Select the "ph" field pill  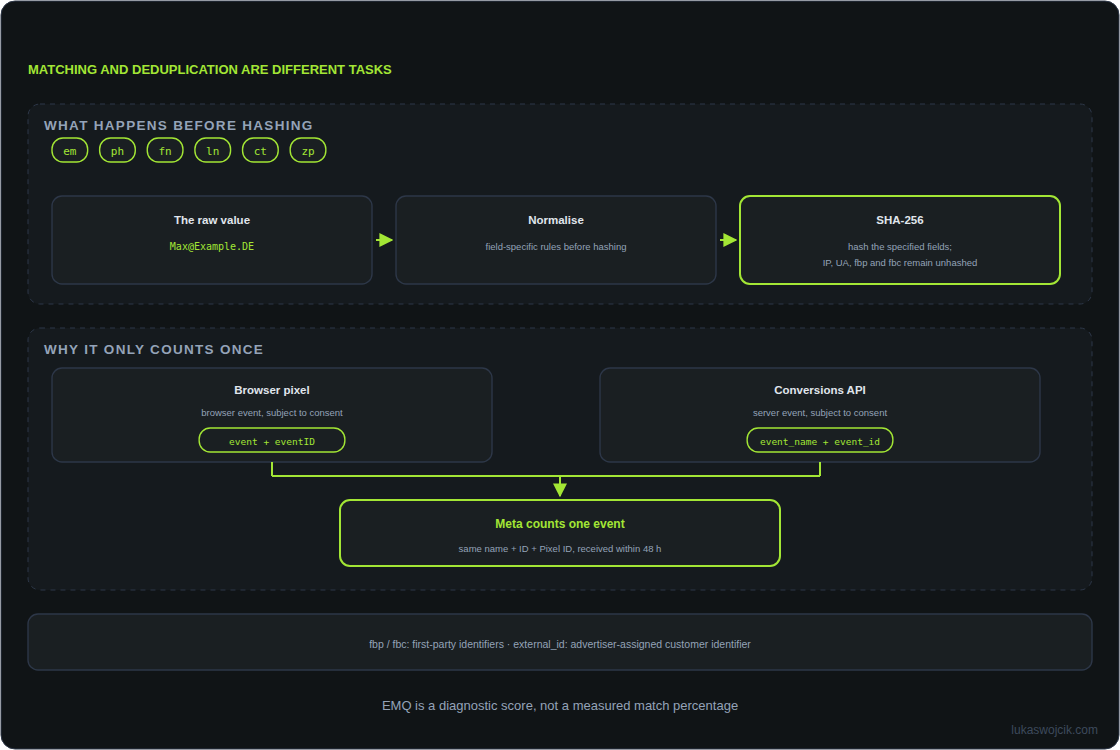[x=117, y=151]
